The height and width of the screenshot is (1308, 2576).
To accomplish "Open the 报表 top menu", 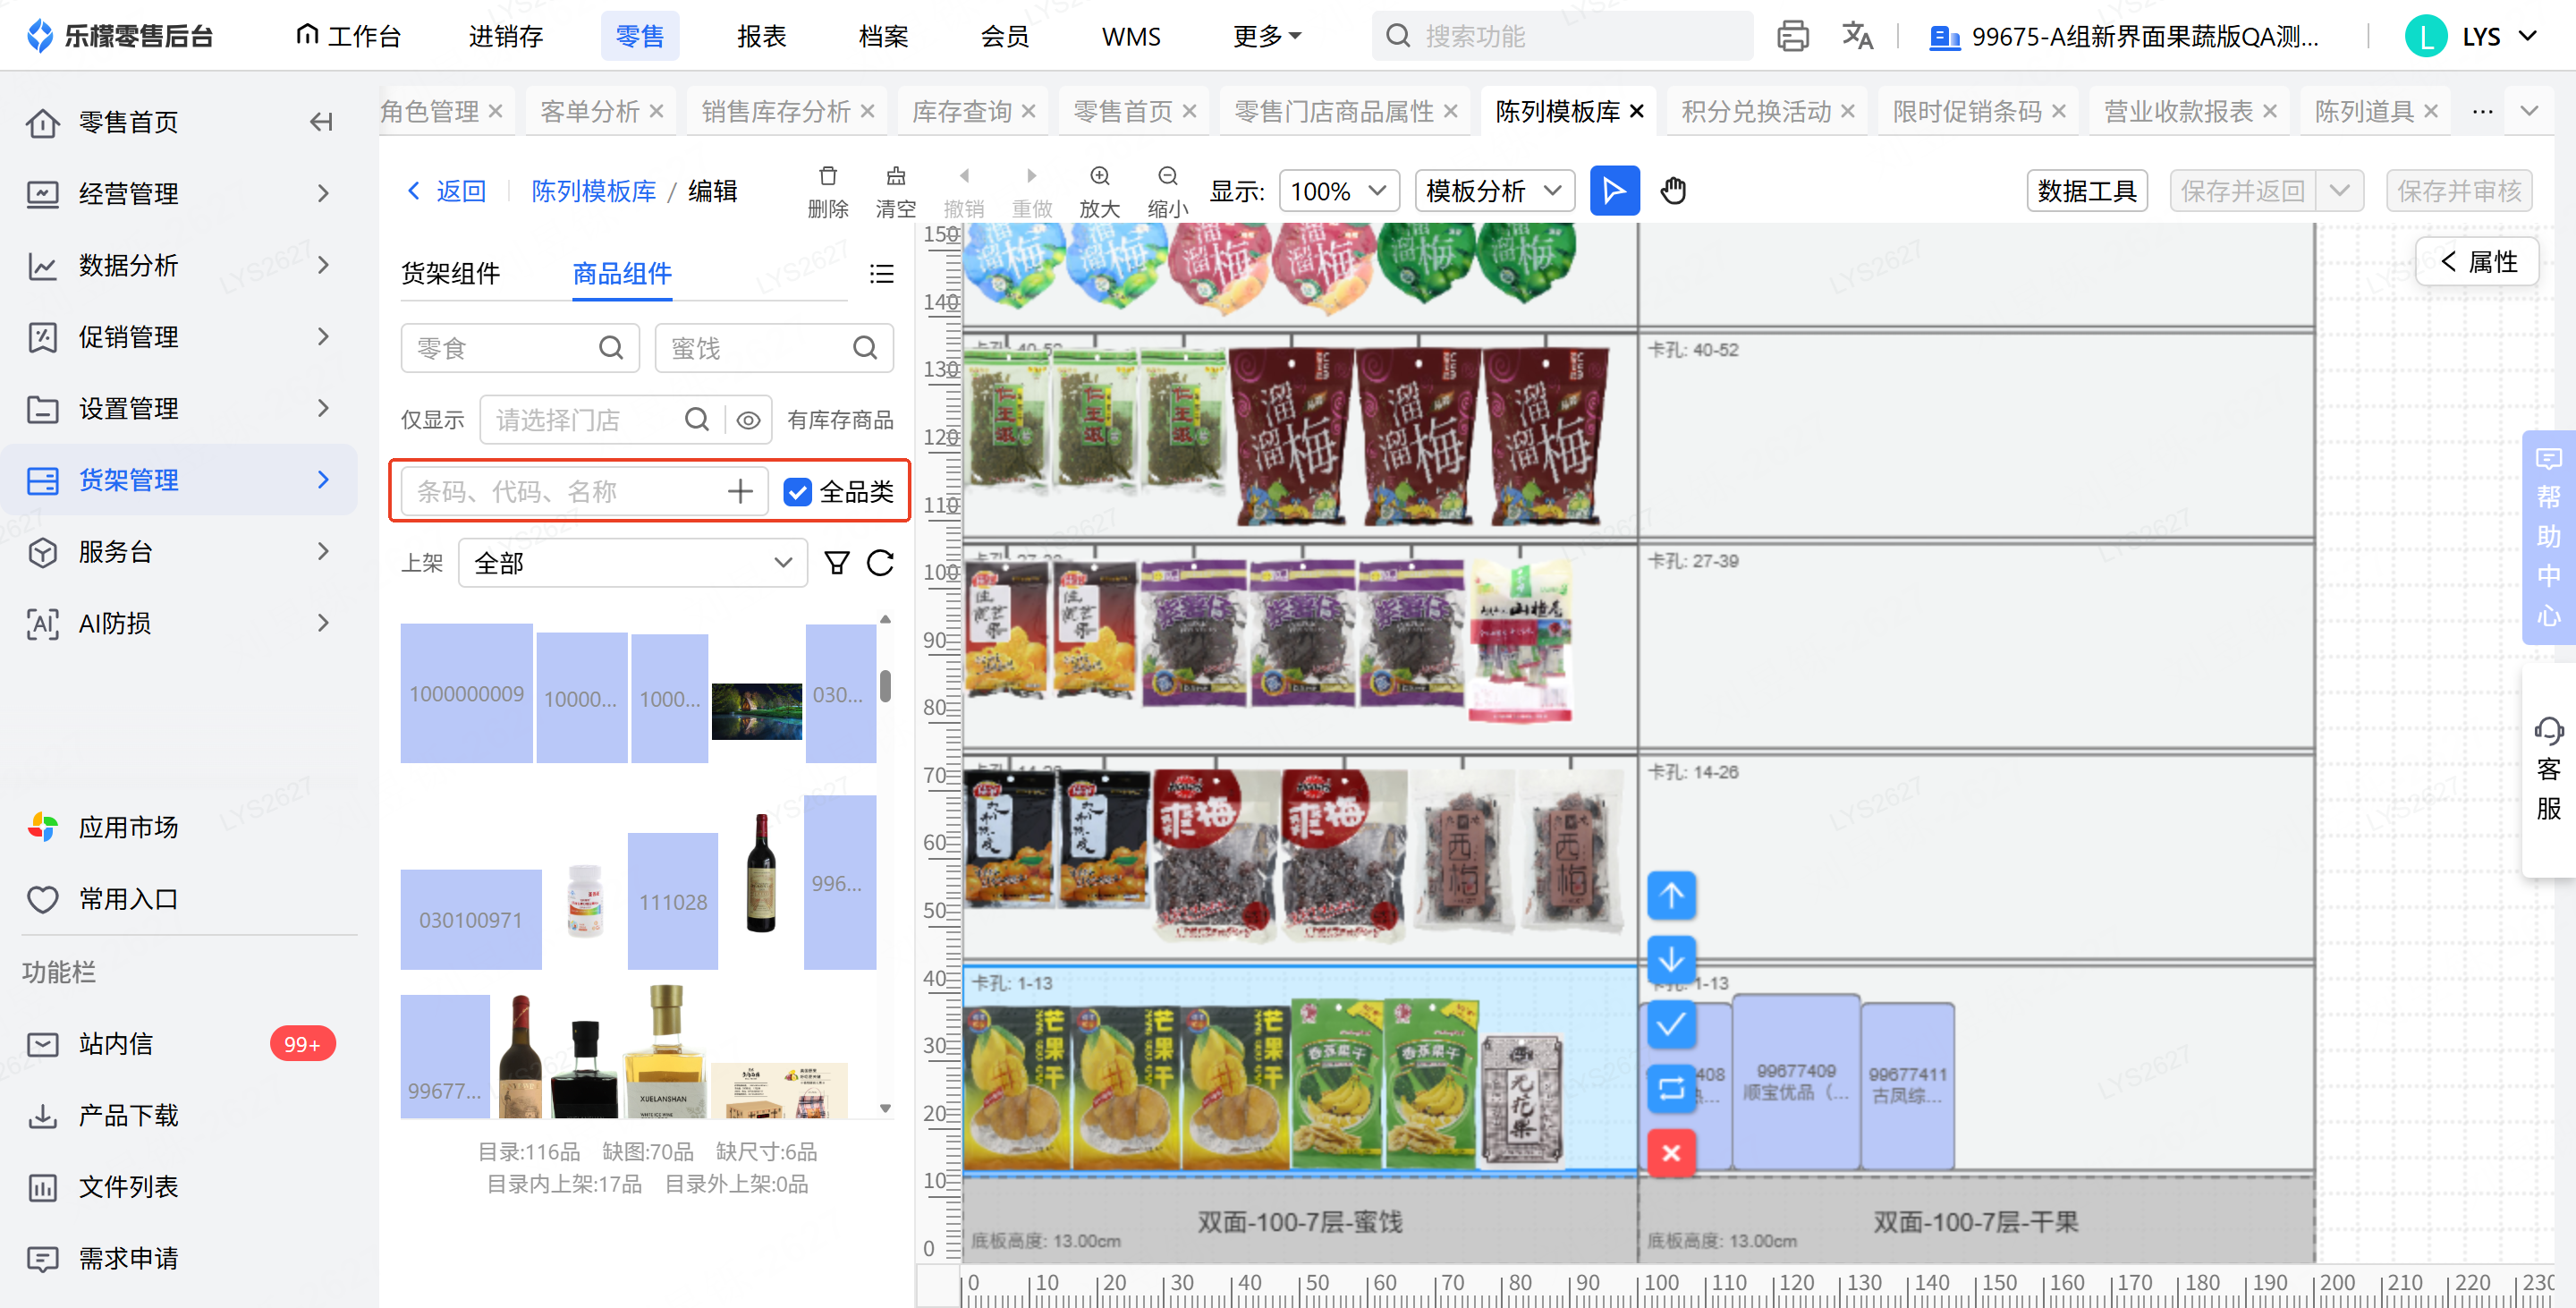I will (x=761, y=36).
